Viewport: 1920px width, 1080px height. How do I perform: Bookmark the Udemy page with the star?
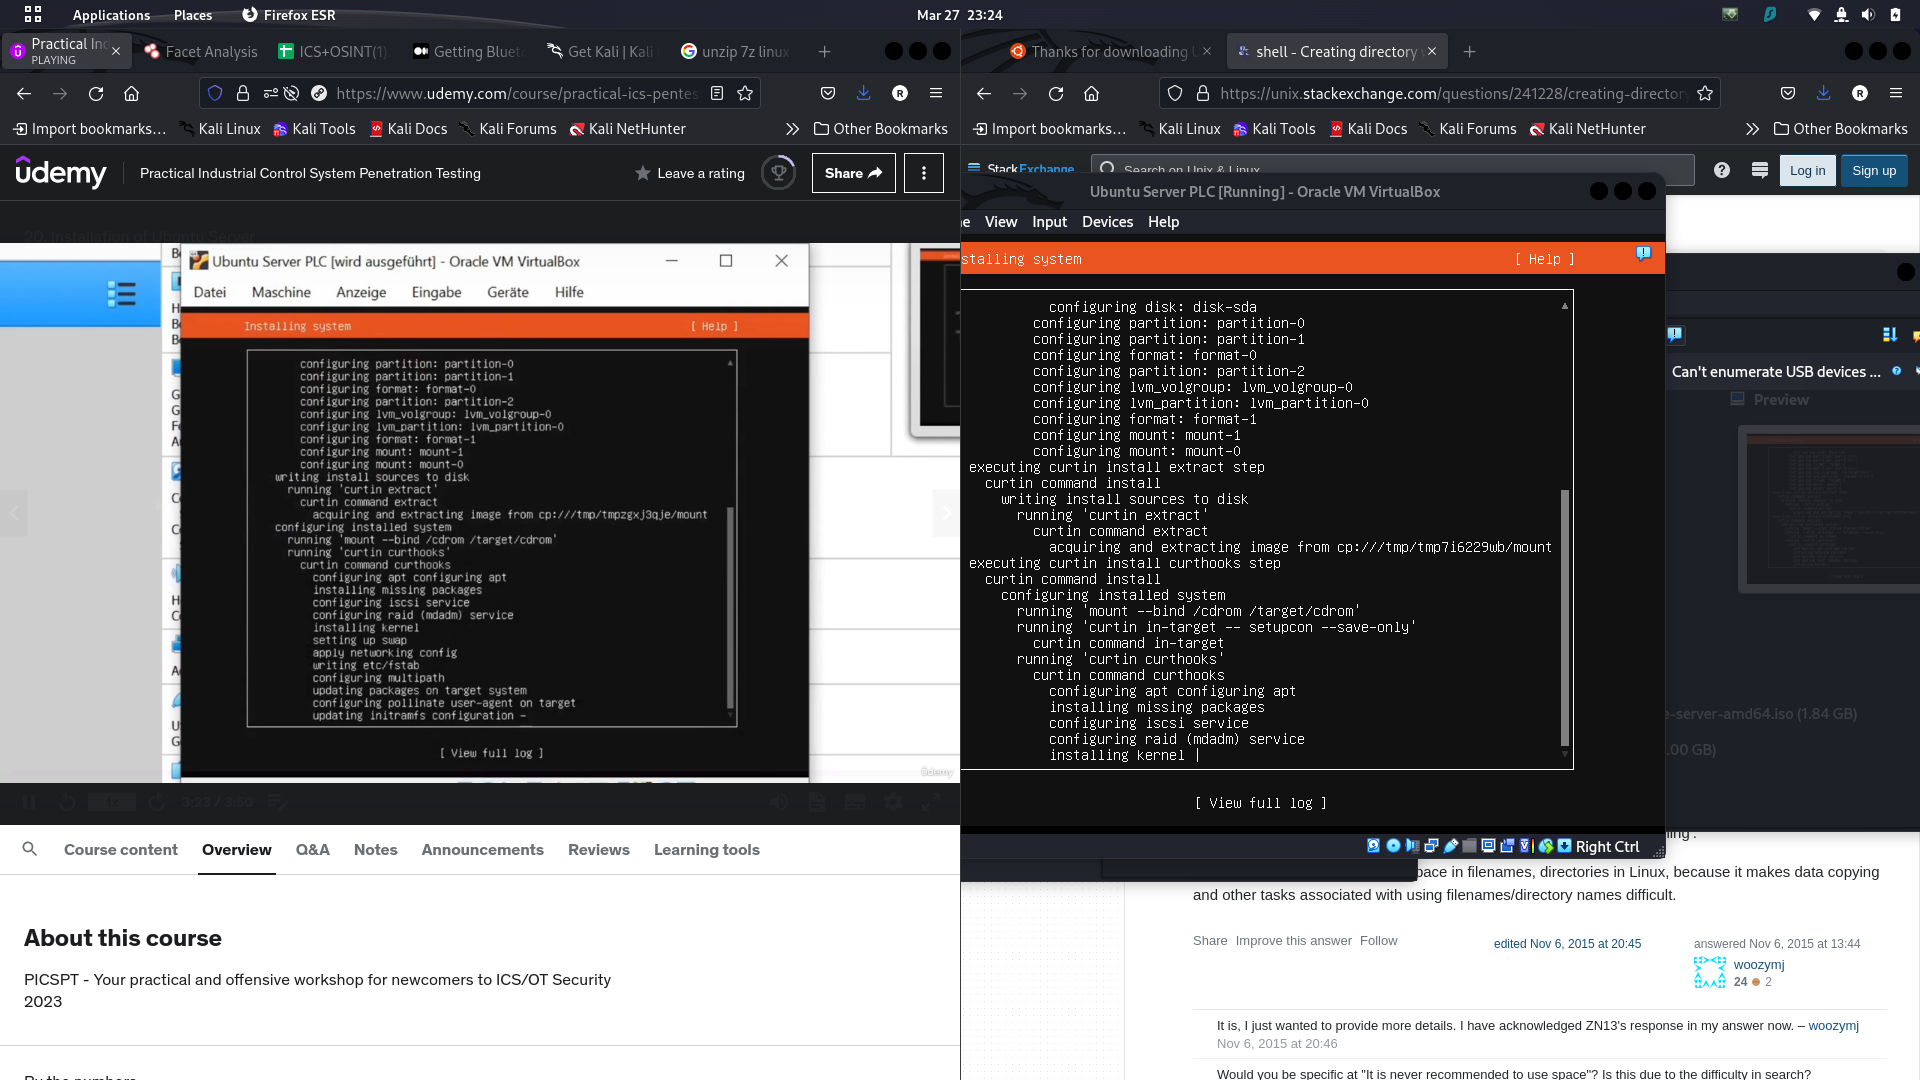click(745, 93)
